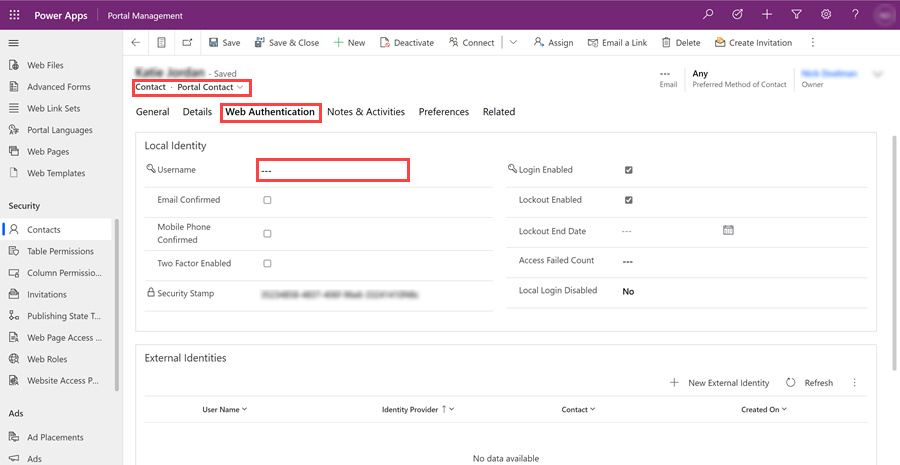This screenshot has width=900, height=465.
Task: Open the Contact column dropdown
Action: coord(592,409)
